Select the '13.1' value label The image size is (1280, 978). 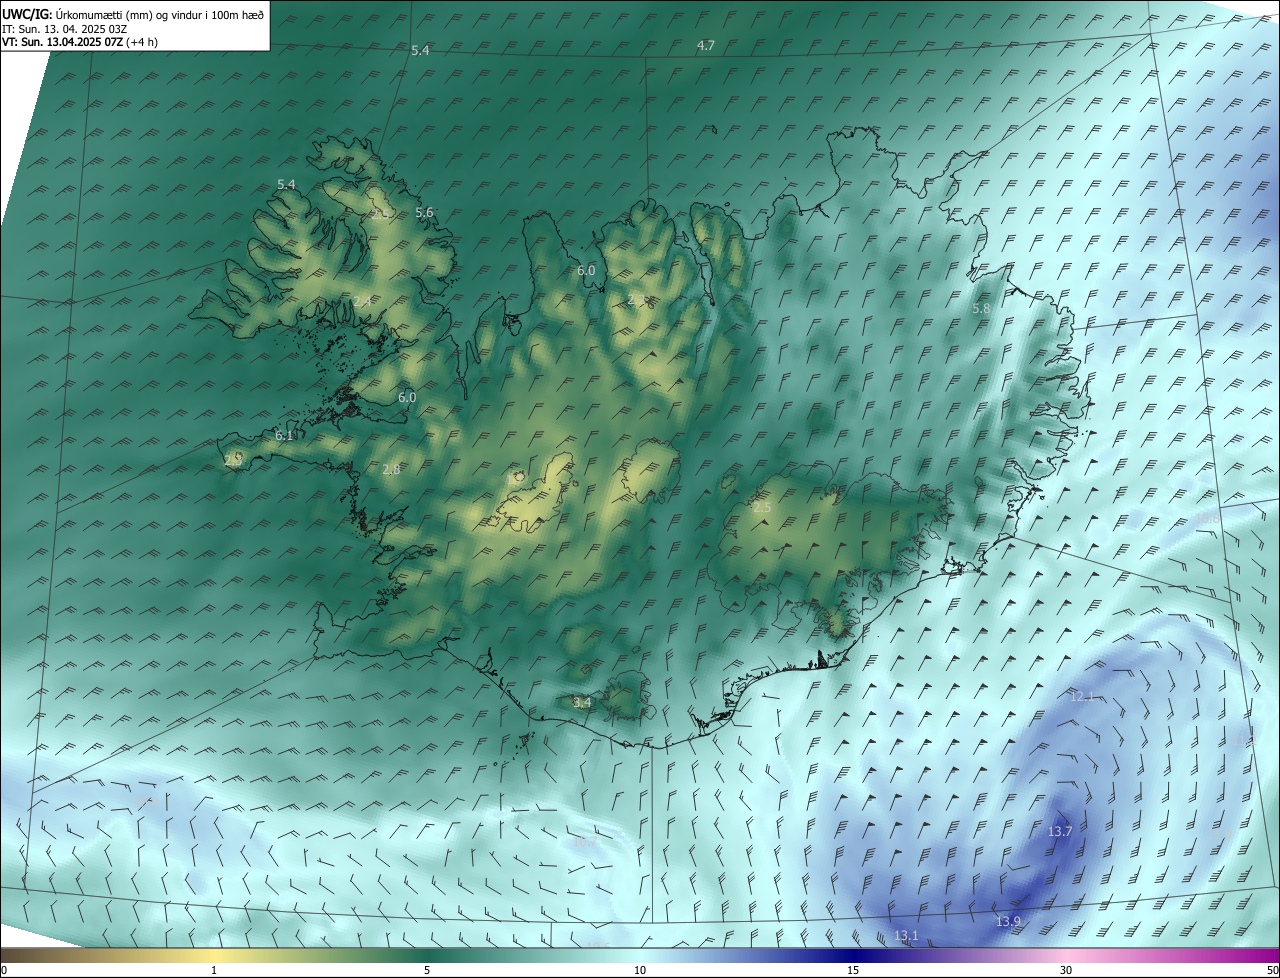tap(906, 936)
